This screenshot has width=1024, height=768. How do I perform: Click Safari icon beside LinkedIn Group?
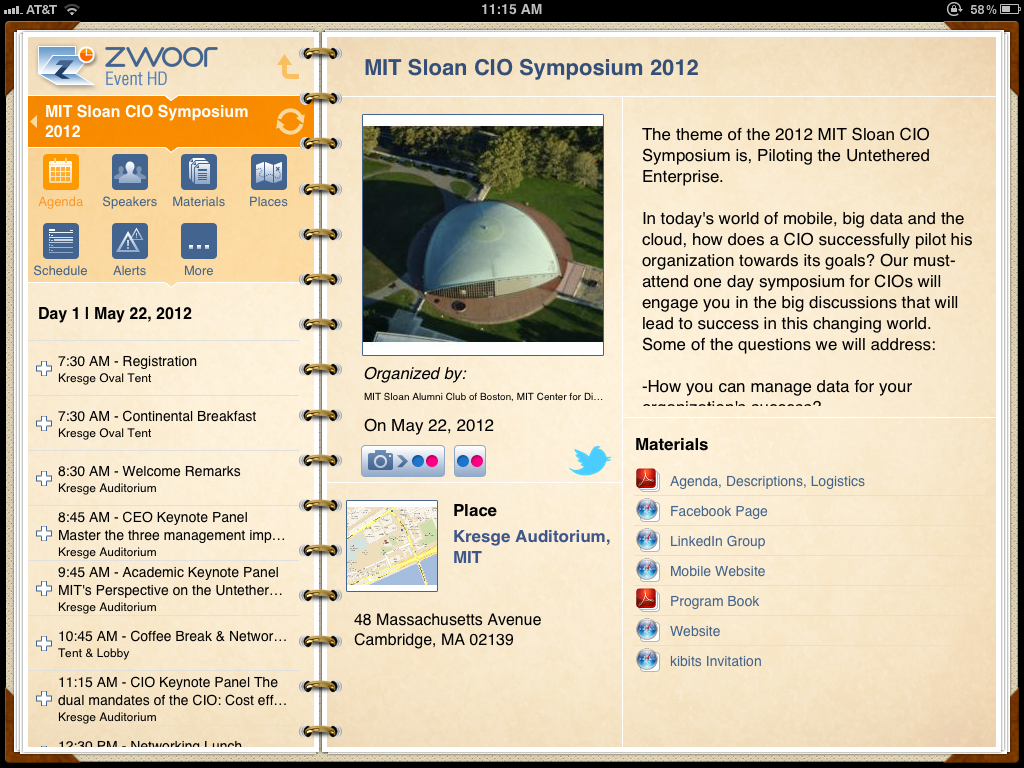647,540
